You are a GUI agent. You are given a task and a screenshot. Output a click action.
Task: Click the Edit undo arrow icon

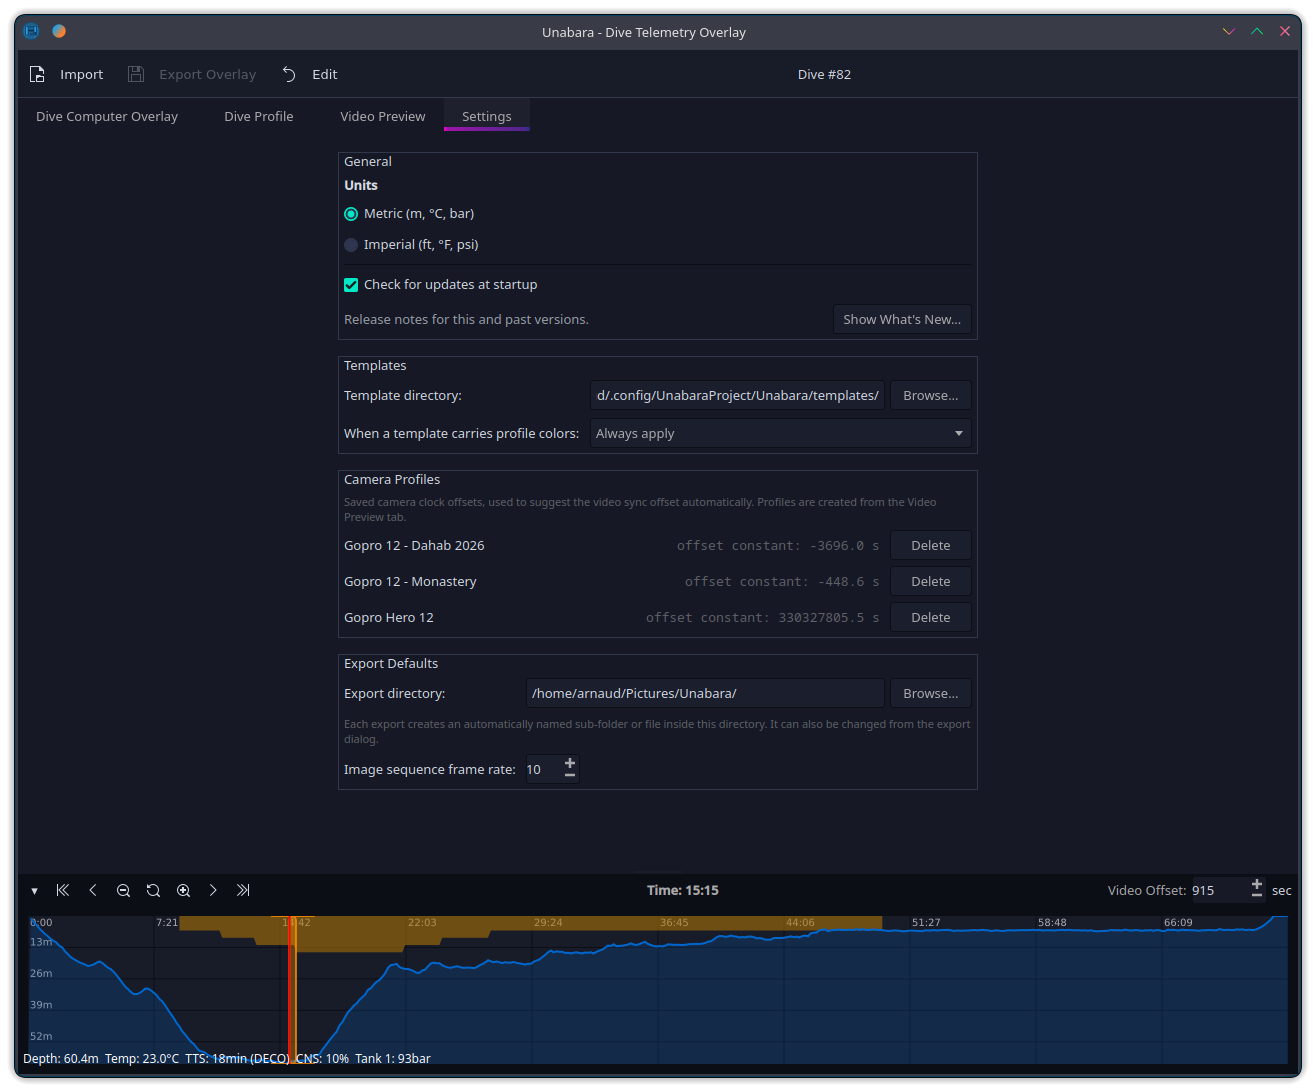[x=289, y=74]
